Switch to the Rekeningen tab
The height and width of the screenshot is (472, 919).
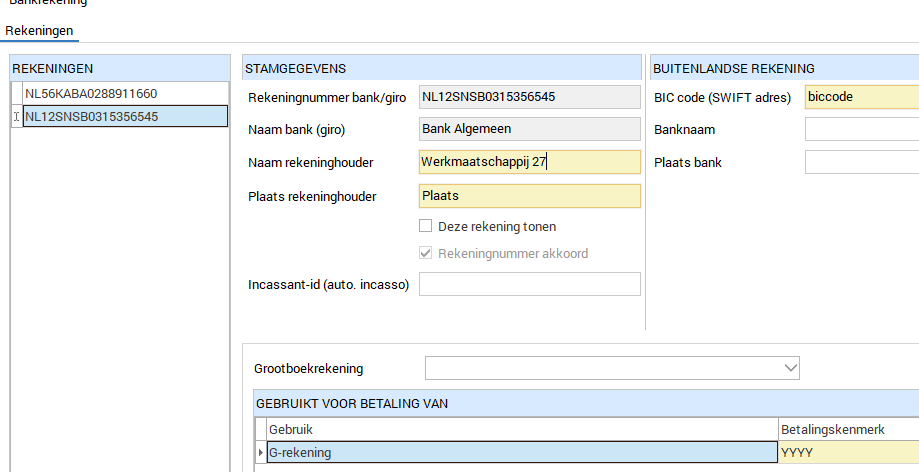39,31
